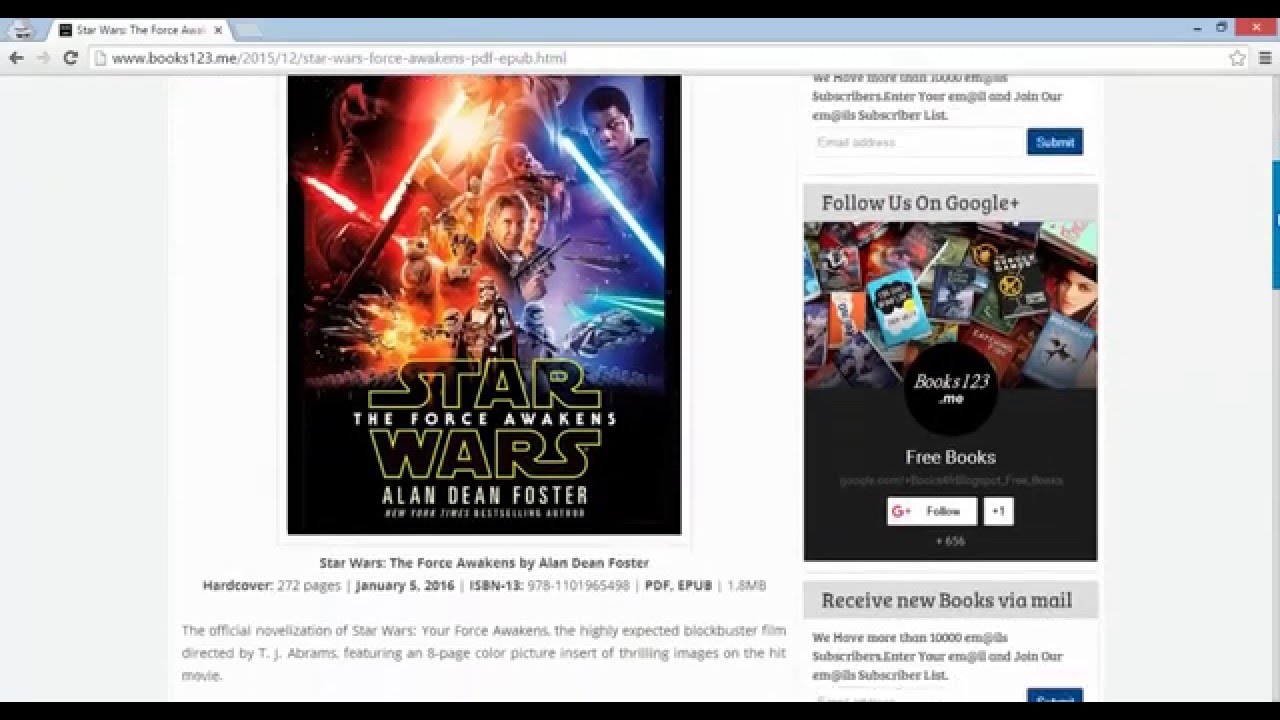This screenshot has width=1280, height=720.
Task: Open the Free Books Google+ page link
Action: pos(950,457)
